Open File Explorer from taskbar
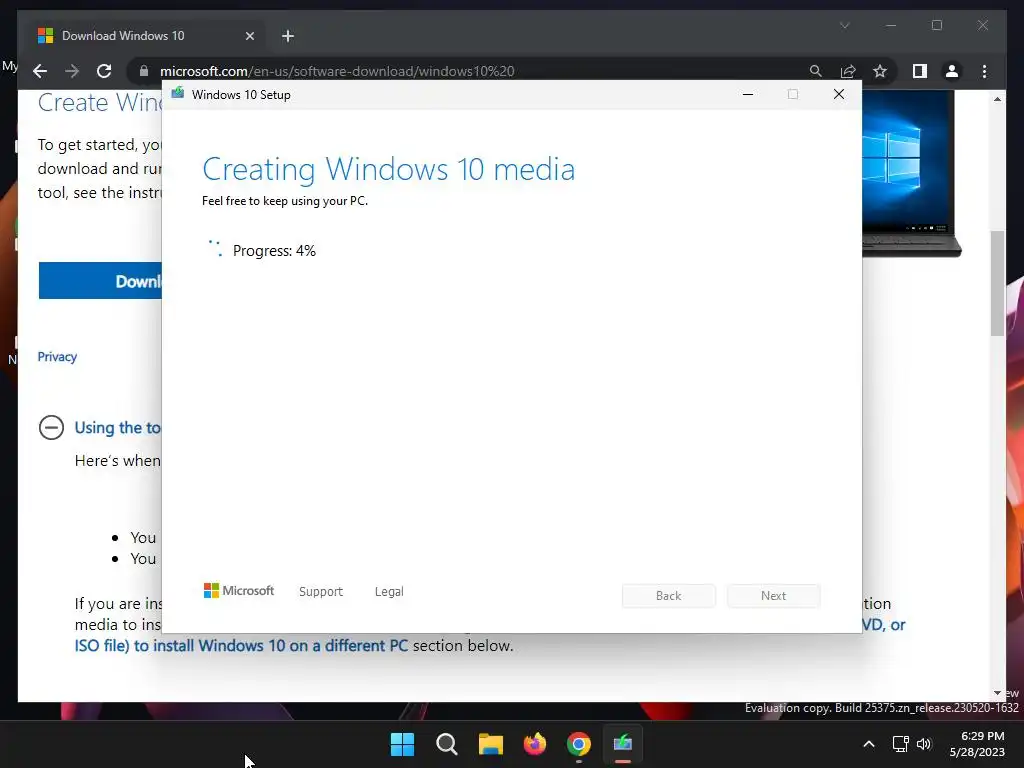The width and height of the screenshot is (1024, 768). click(490, 744)
